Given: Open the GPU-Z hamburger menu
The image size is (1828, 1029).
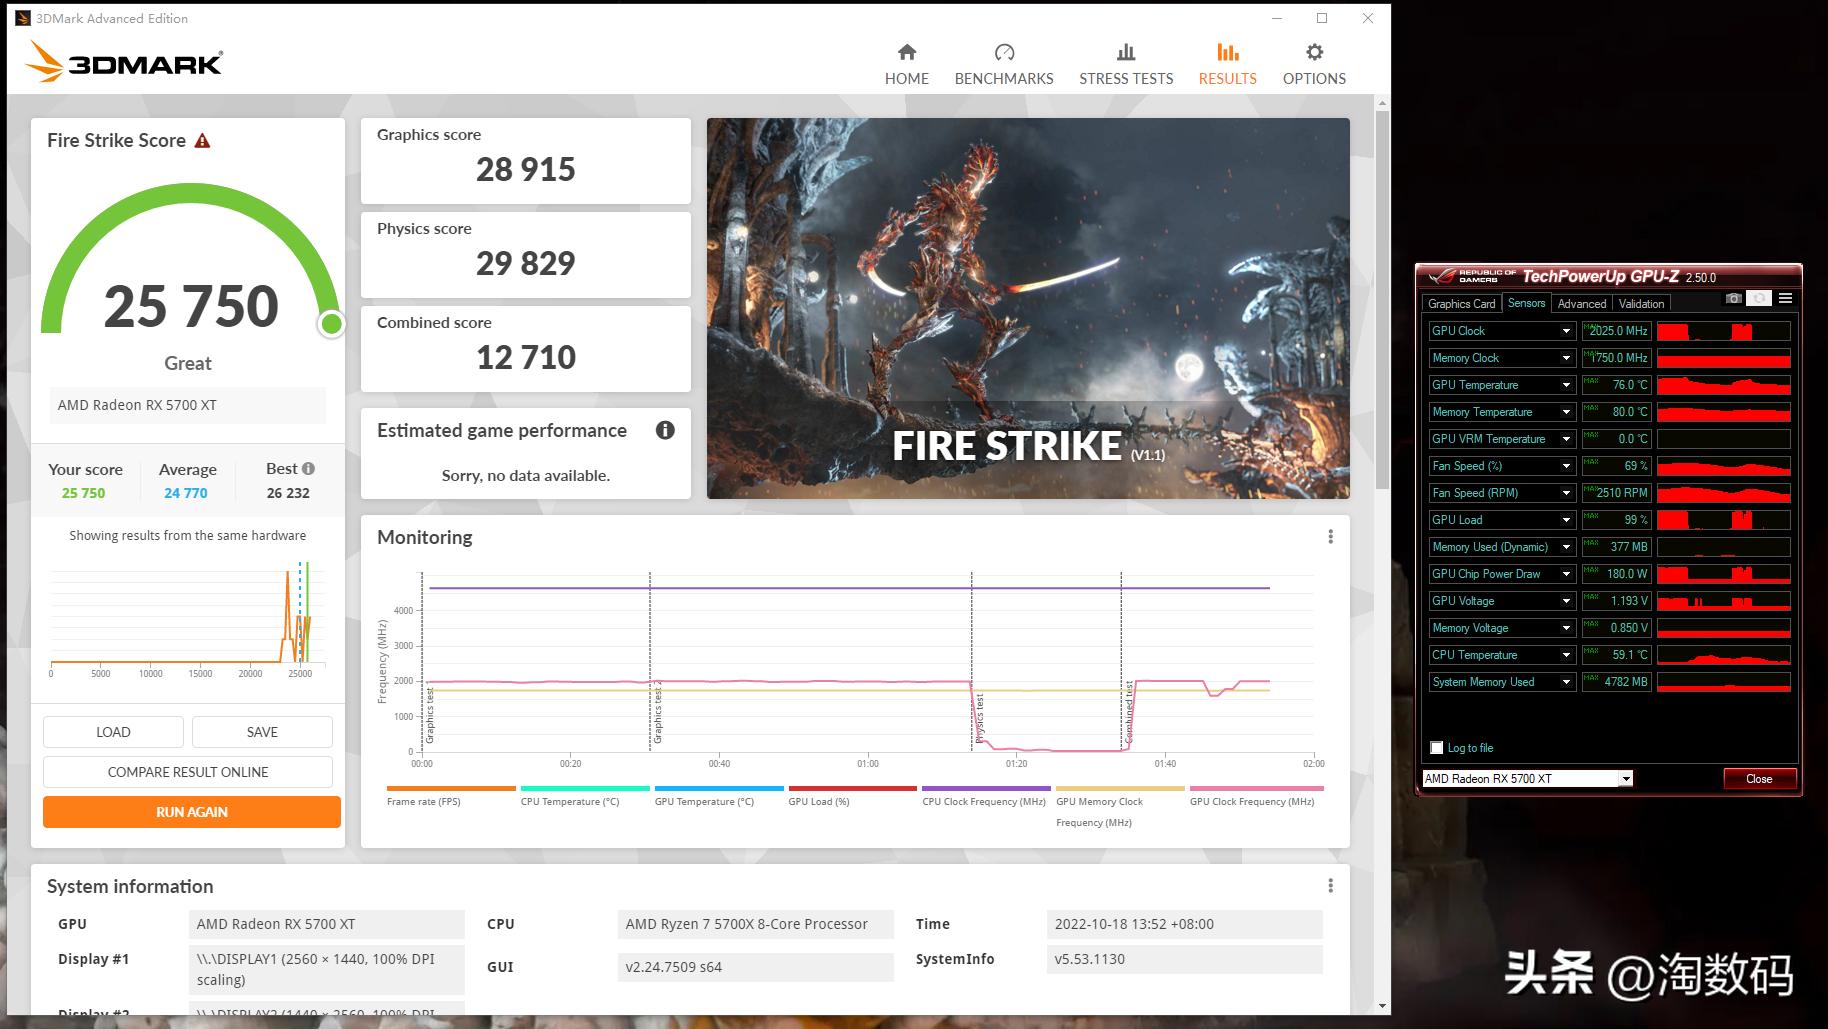Looking at the screenshot, I should click(x=1785, y=299).
